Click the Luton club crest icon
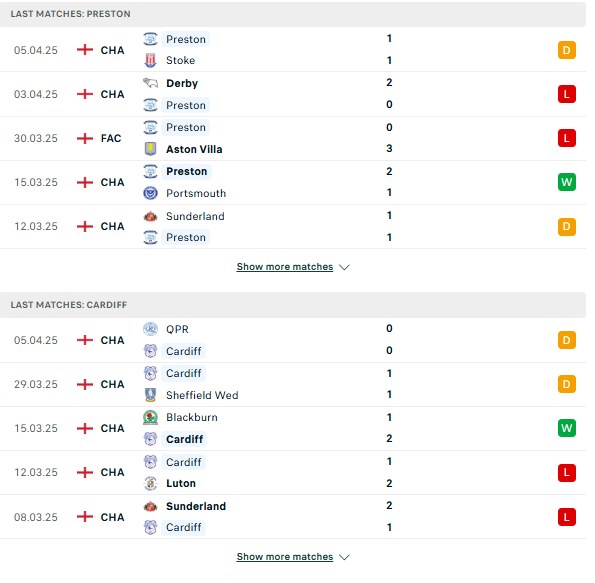595x583 pixels. pos(150,483)
